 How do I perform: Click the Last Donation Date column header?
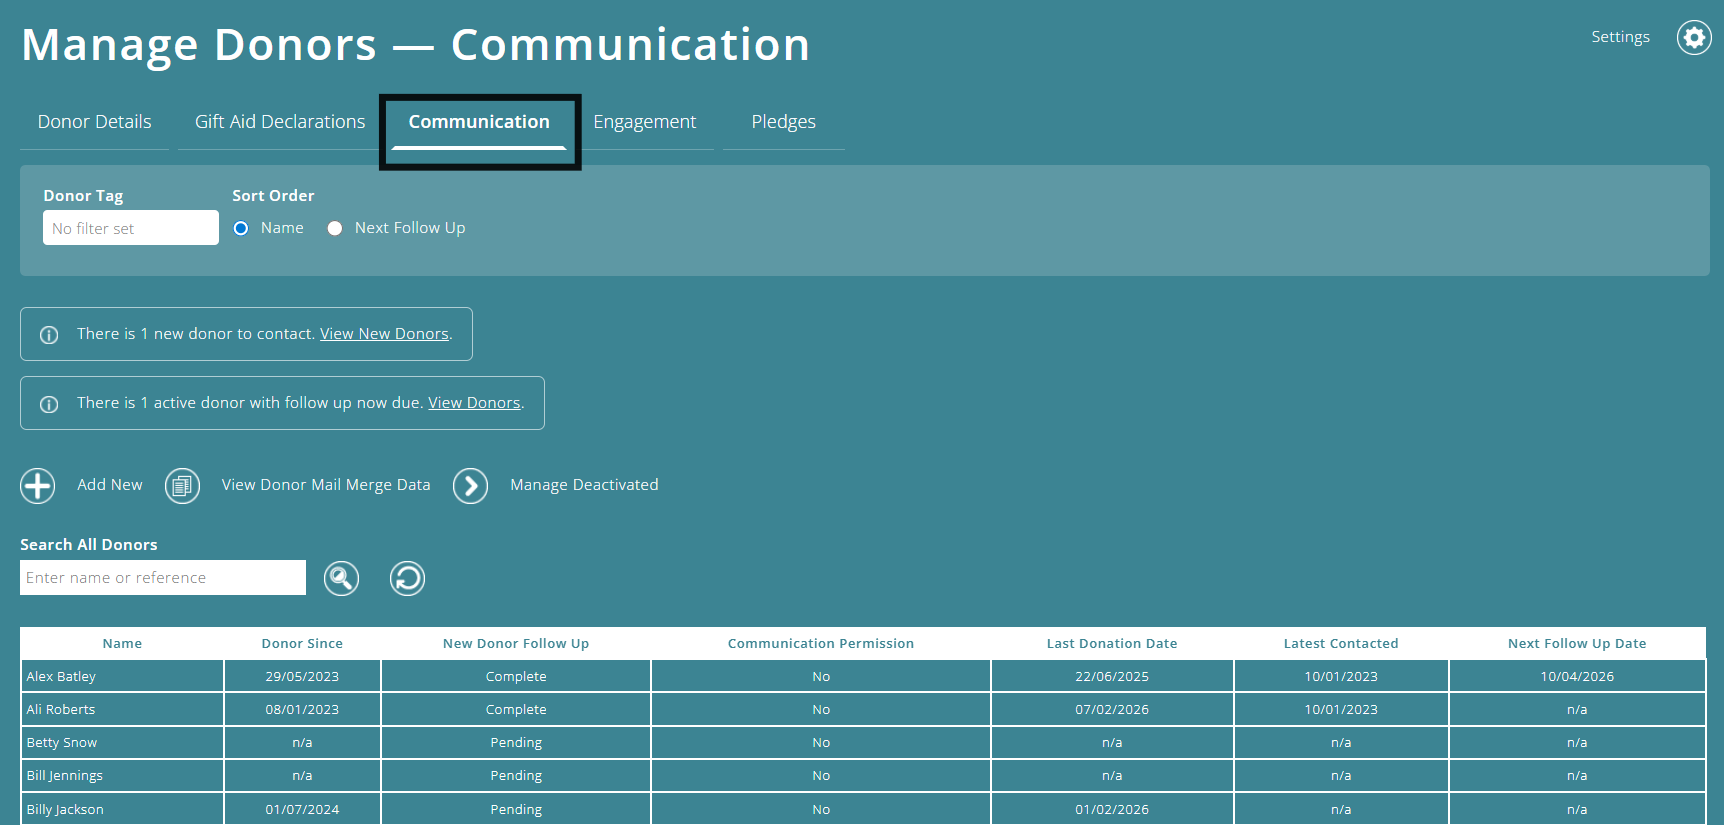[x=1112, y=644]
